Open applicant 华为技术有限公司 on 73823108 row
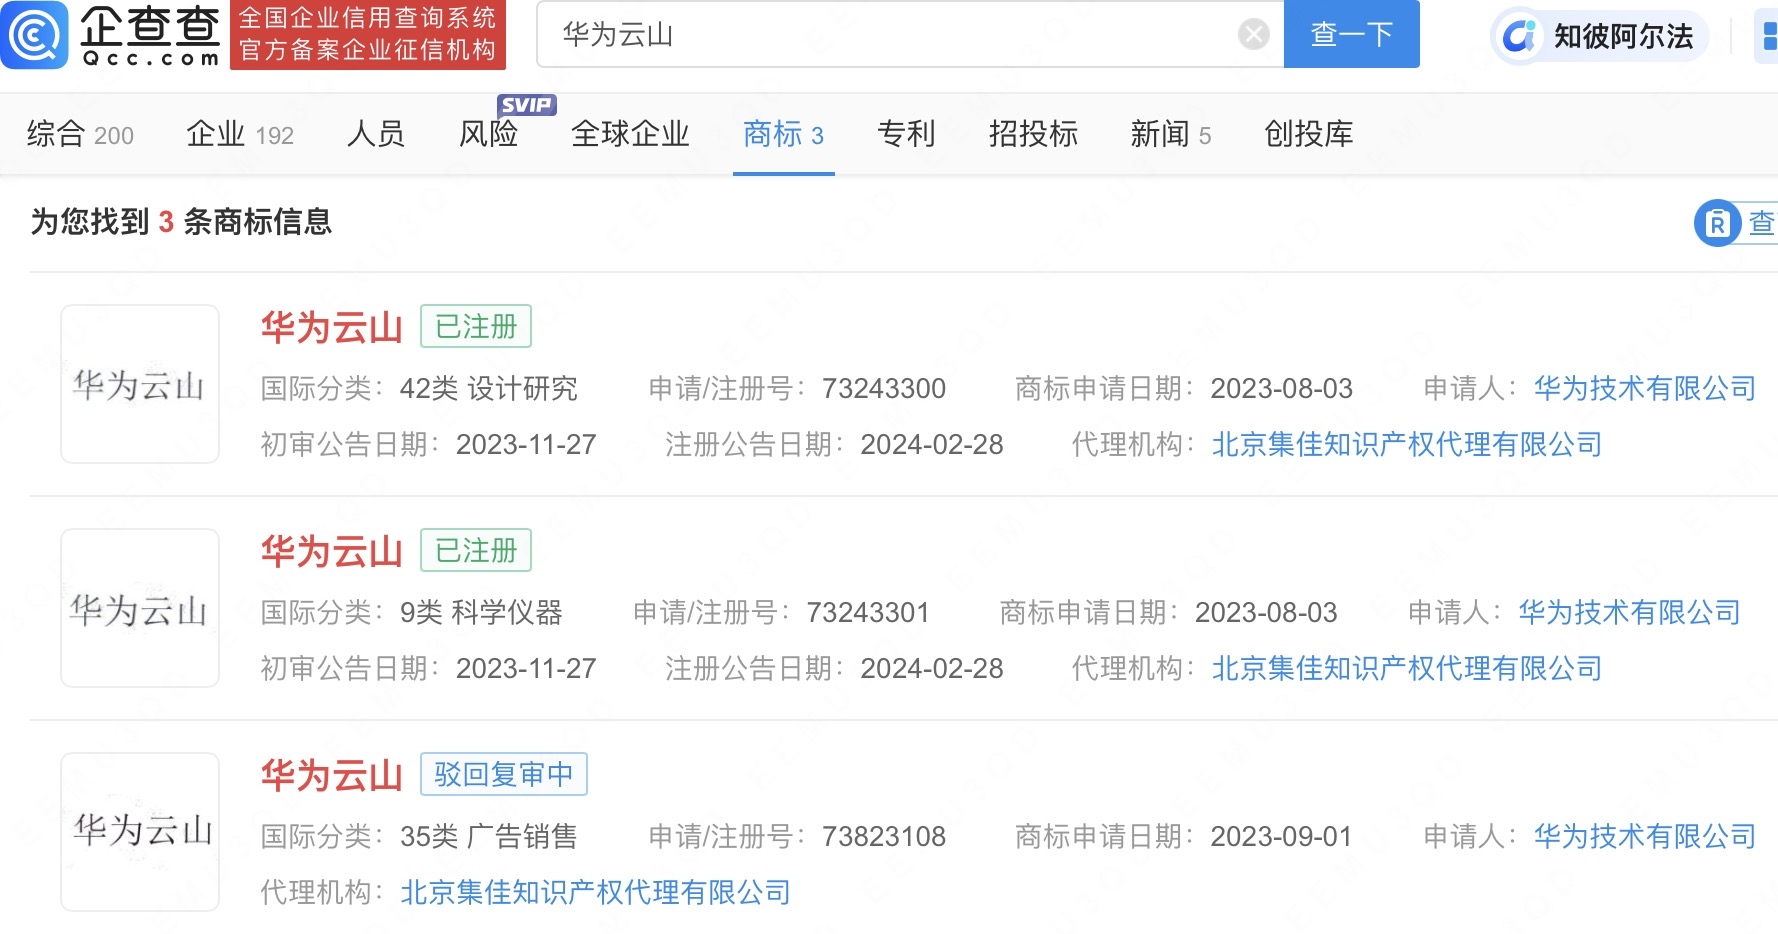Image resolution: width=1778 pixels, height=934 pixels. pos(1645,836)
